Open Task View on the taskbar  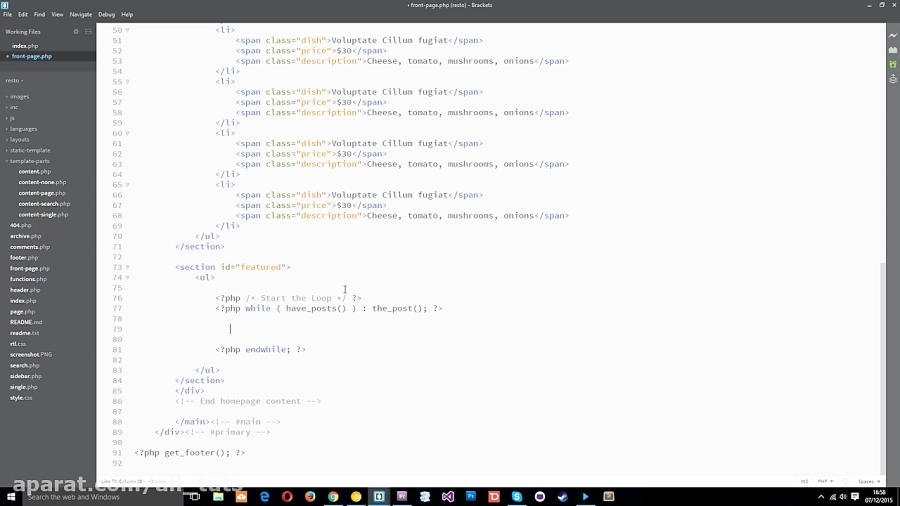pos(195,497)
